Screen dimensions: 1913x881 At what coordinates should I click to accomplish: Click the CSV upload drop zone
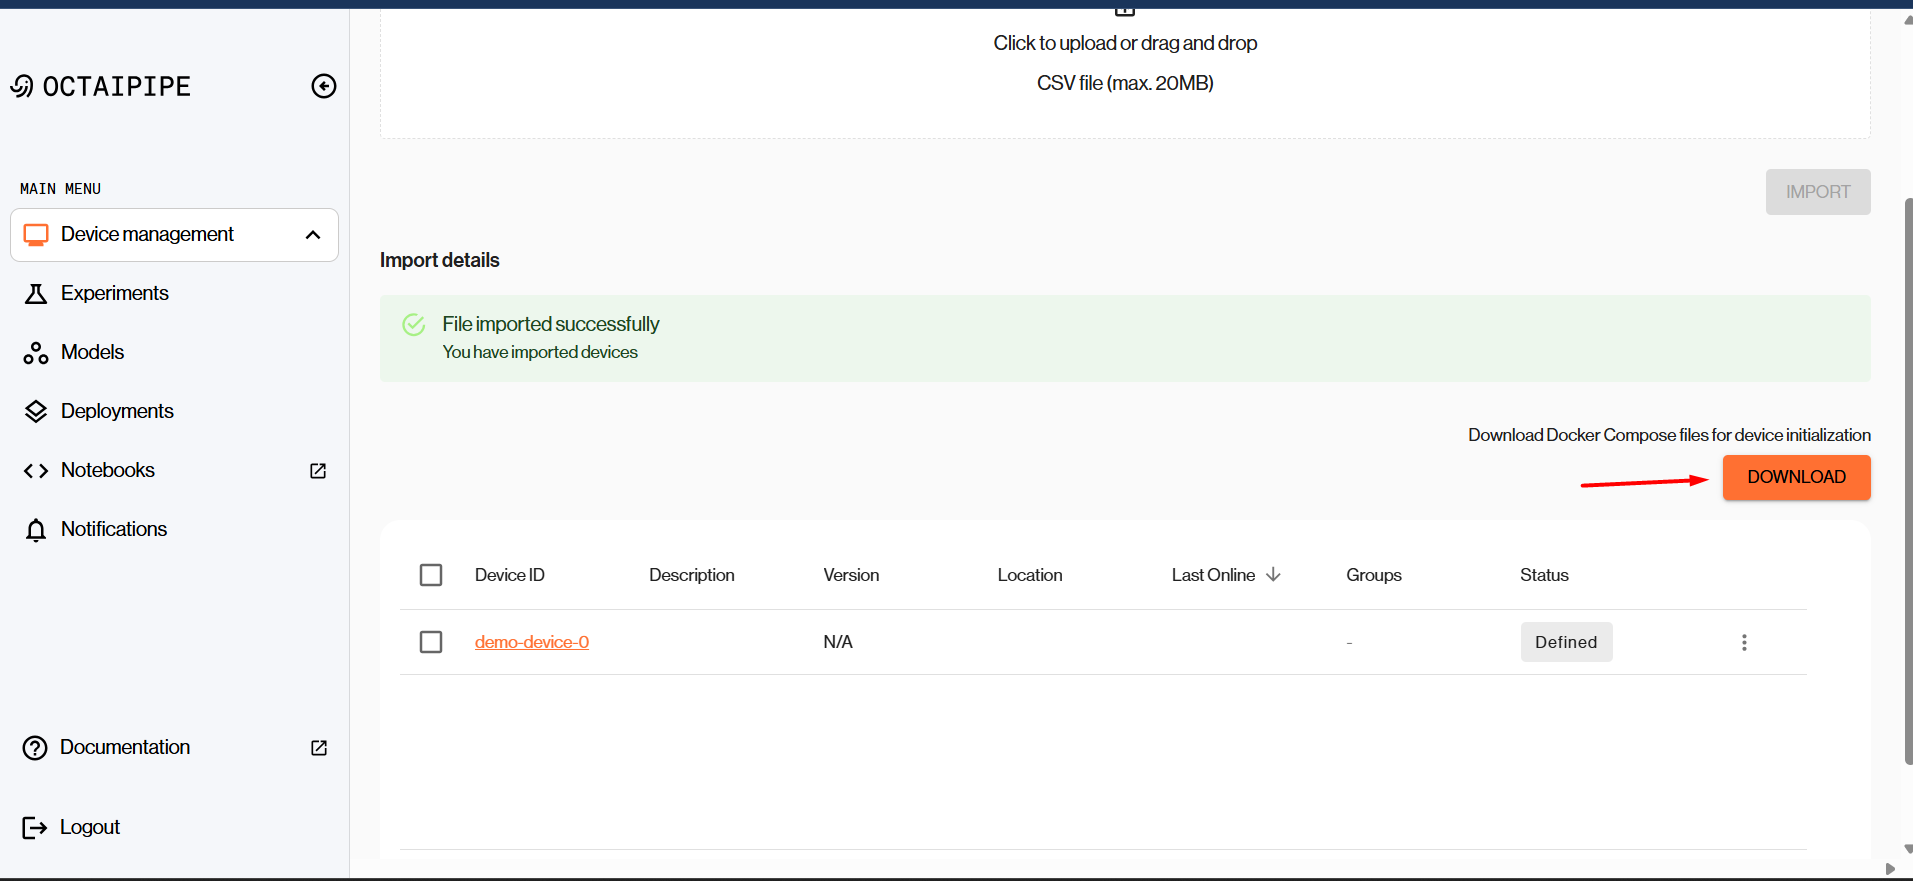pos(1124,65)
